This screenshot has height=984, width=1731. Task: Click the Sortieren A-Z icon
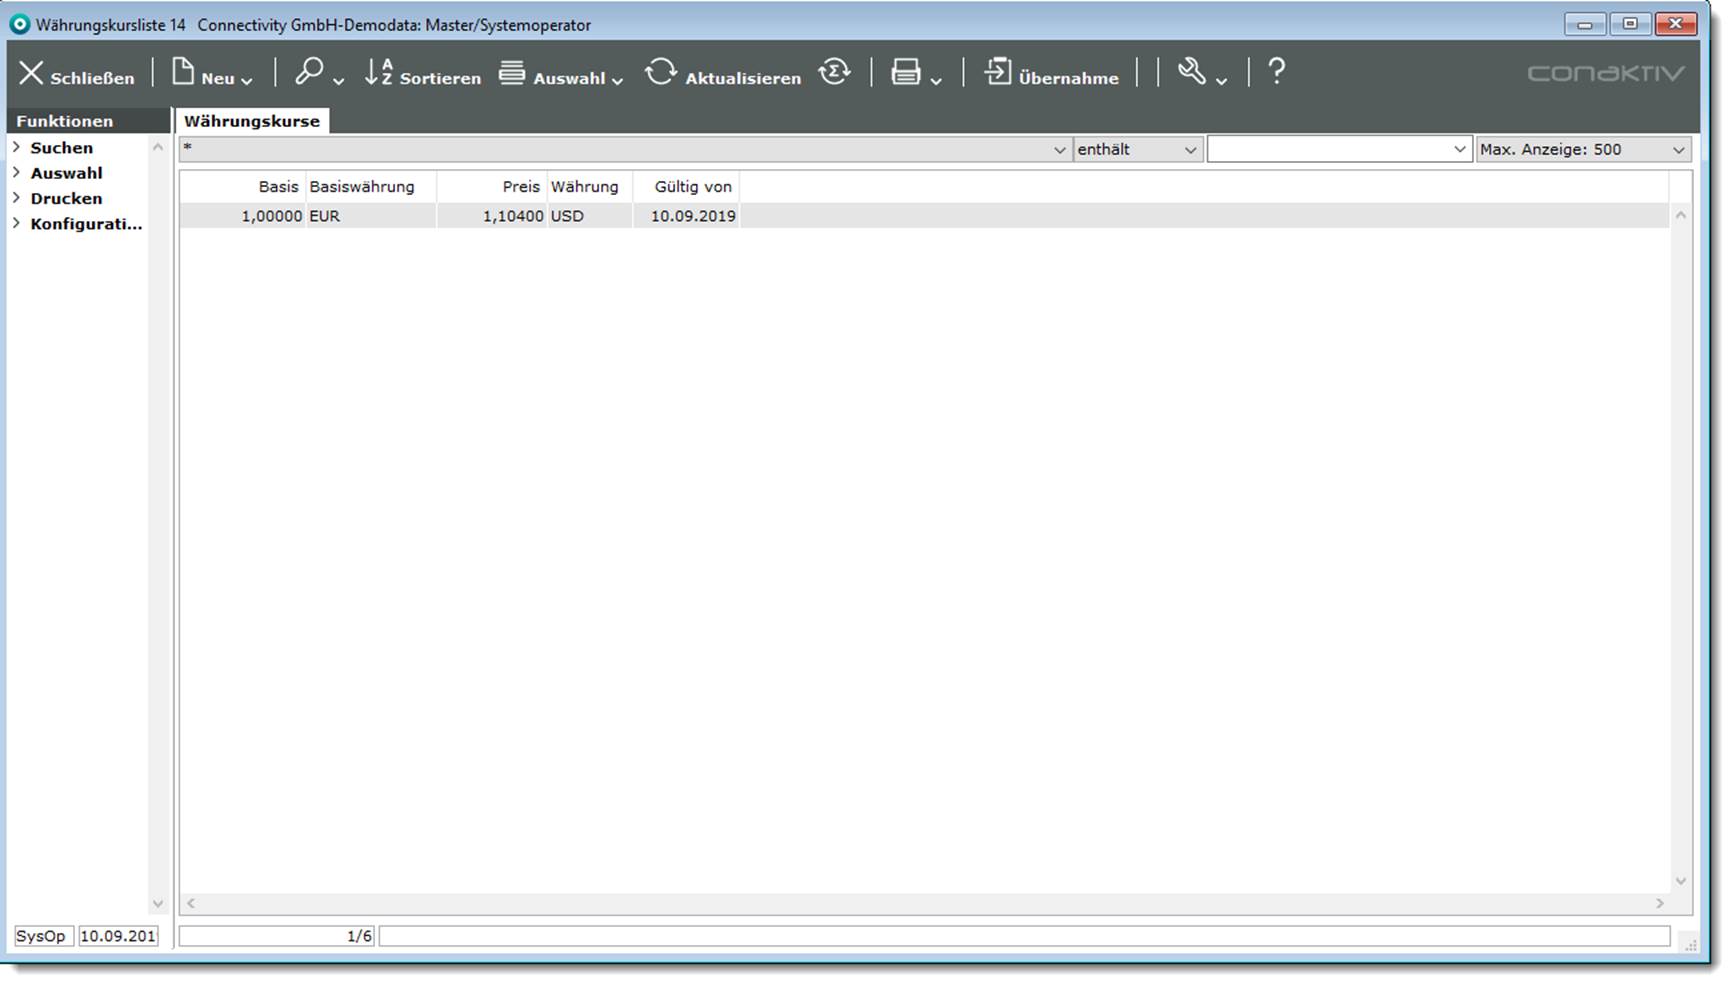379,72
